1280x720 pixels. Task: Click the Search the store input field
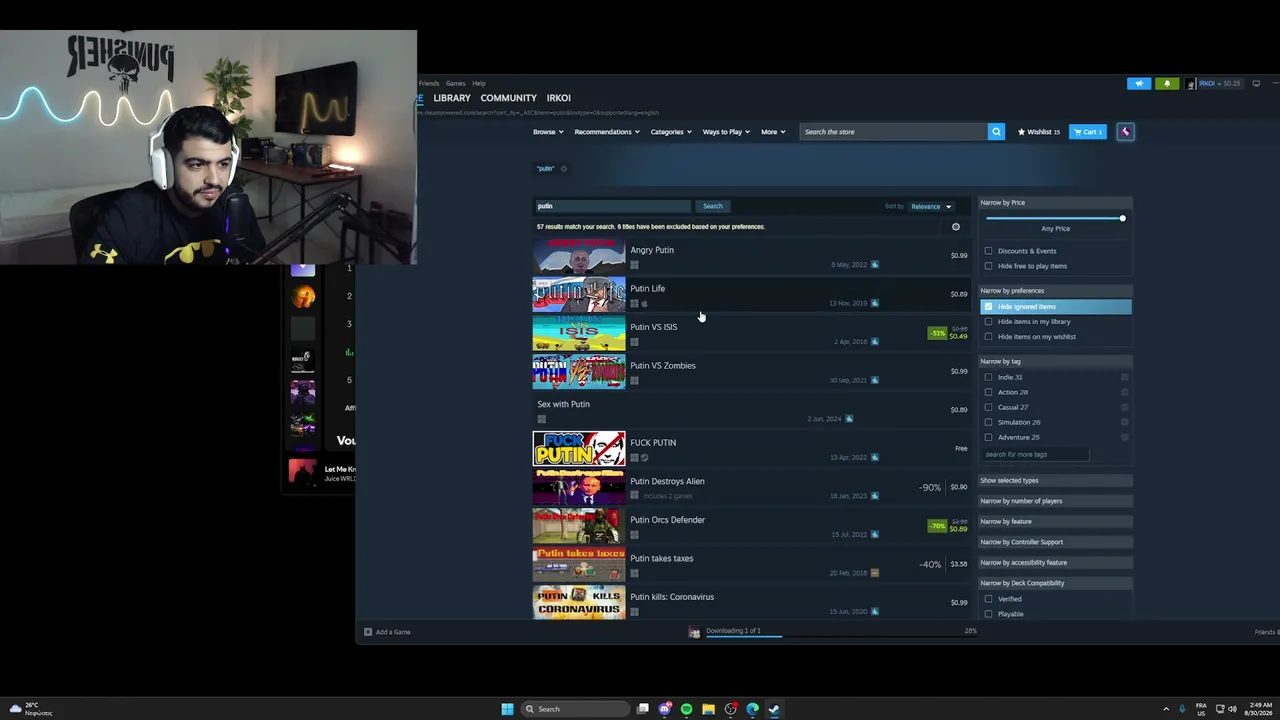pos(893,132)
